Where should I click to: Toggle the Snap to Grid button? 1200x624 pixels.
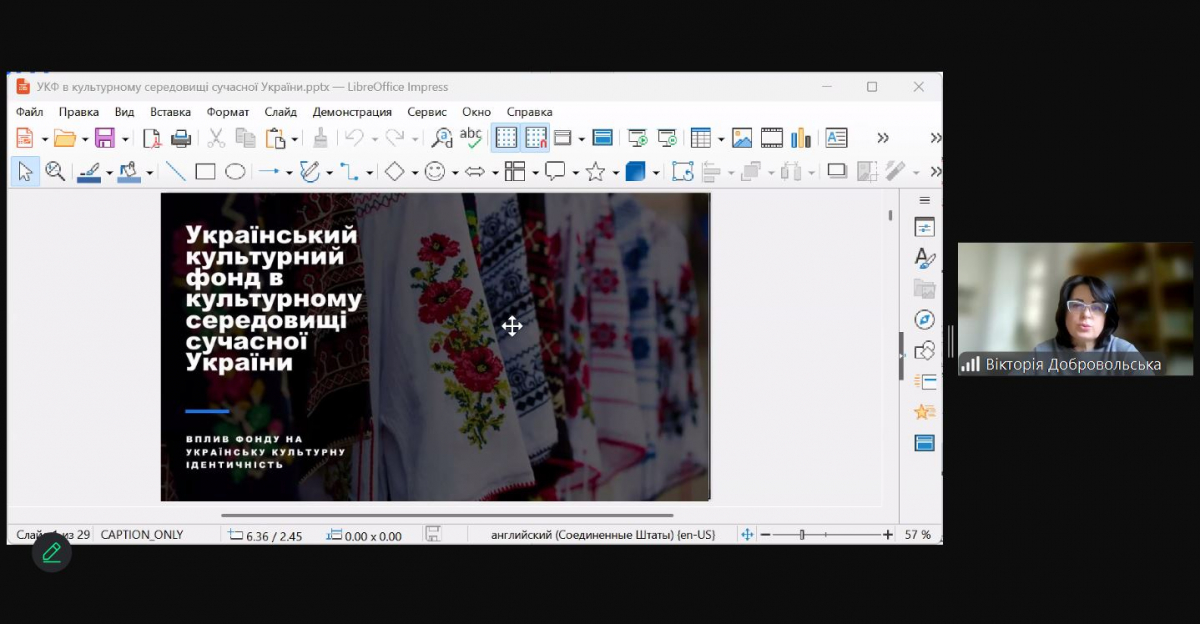point(536,138)
